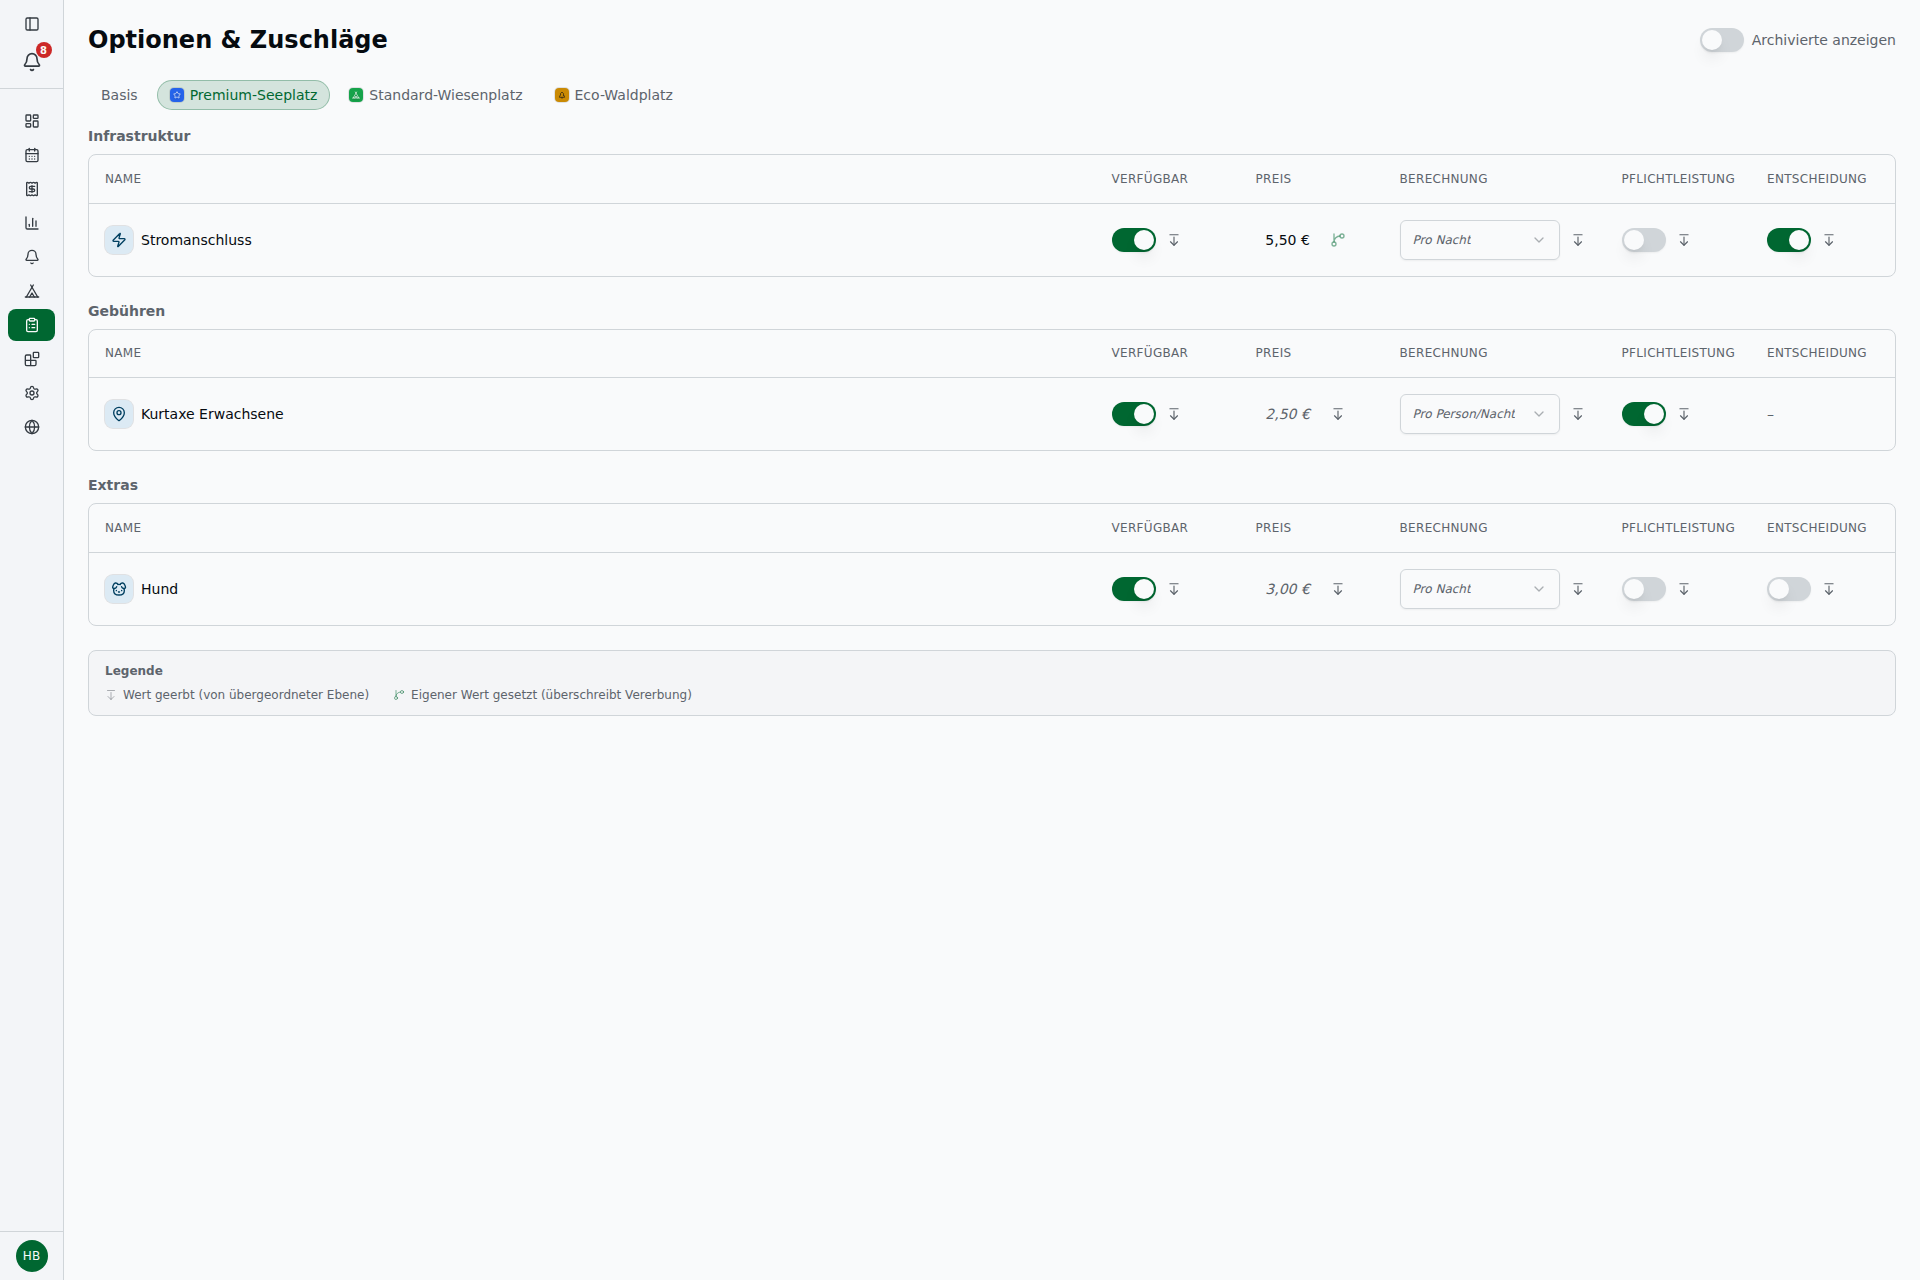
Task: Switch to the Basis tab
Action: pos(119,95)
